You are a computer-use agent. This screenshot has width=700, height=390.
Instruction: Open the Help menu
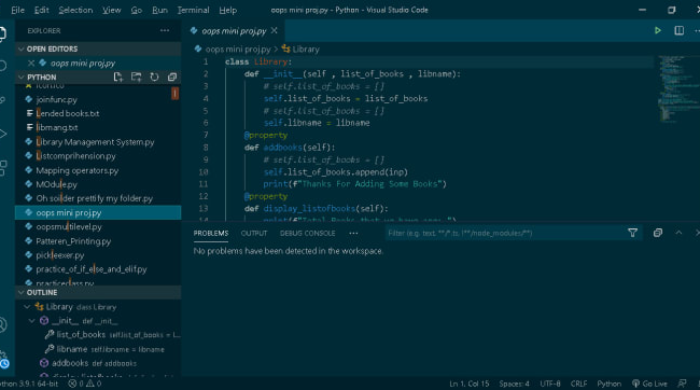tap(228, 10)
